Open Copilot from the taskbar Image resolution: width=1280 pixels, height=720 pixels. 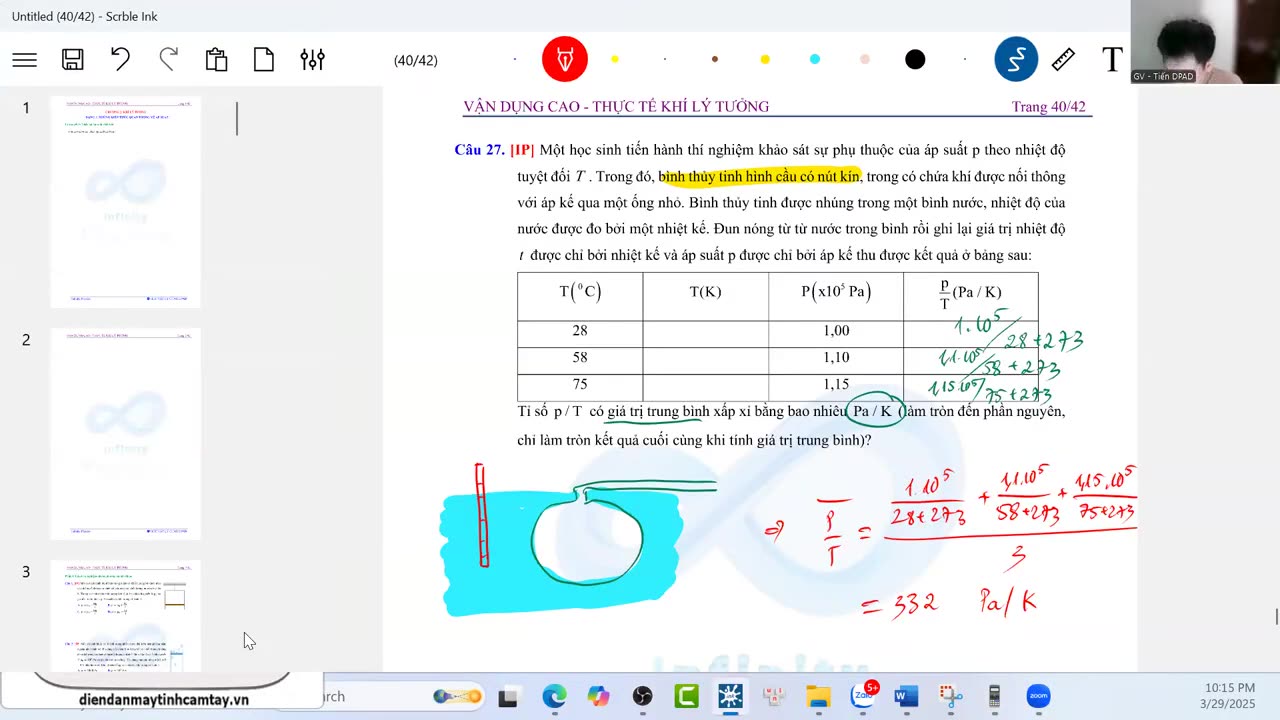point(598,697)
